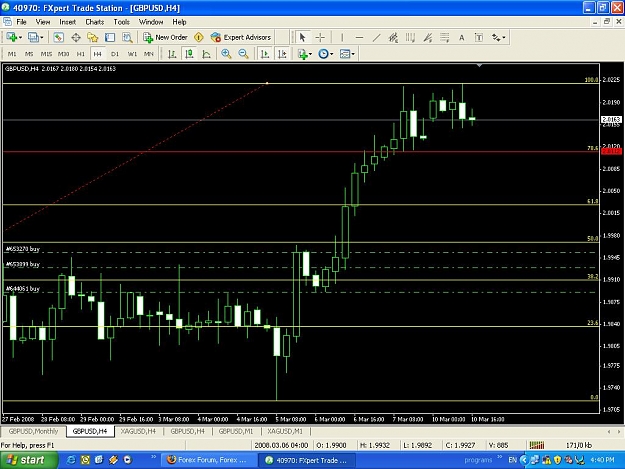Open the Navigator folder-star icon
Image resolution: width=625 pixels, height=469 pixels.
click(x=93, y=37)
